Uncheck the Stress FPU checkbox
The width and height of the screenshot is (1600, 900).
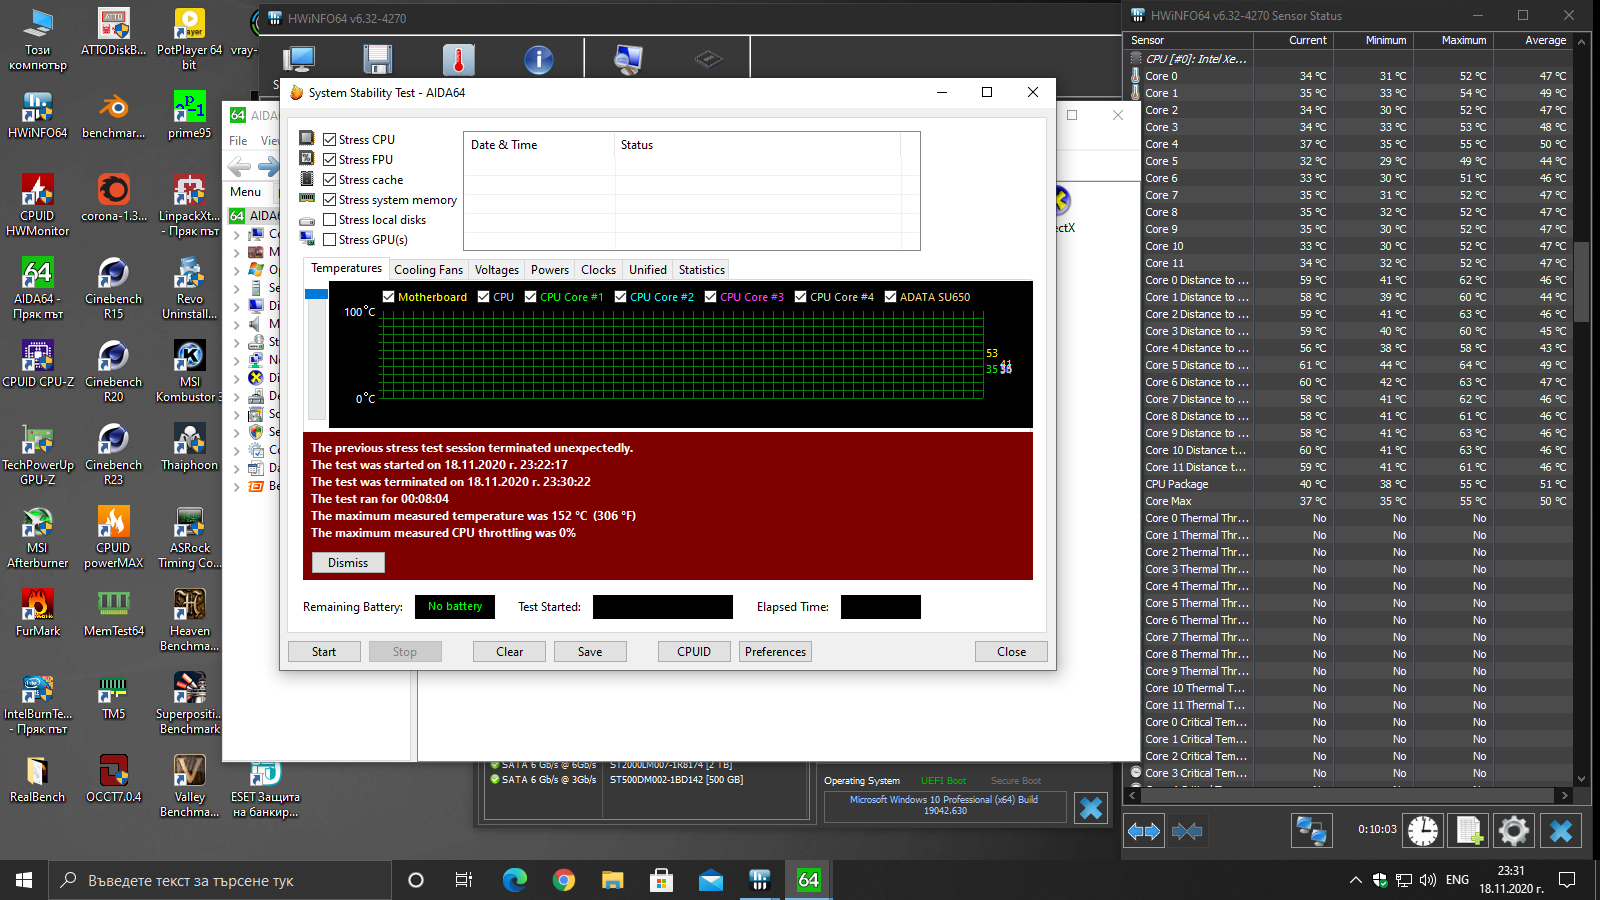pos(329,159)
